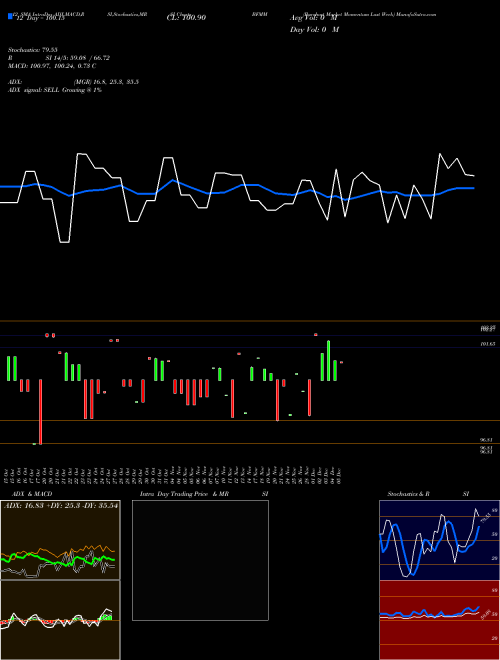
Task: Click the "Avg Vol: 0 M" label
Action: (314, 18)
